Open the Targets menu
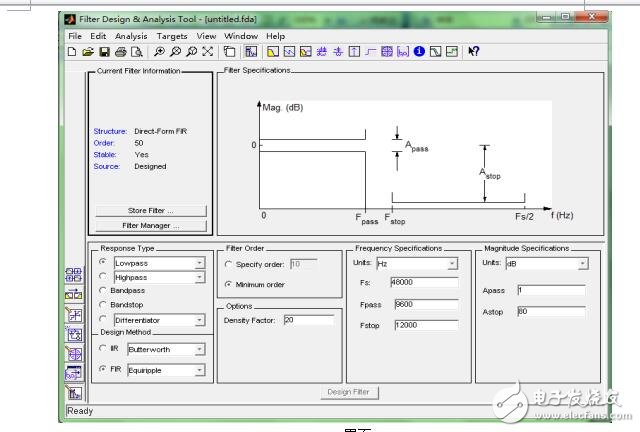This screenshot has width=640, height=432. 172,36
